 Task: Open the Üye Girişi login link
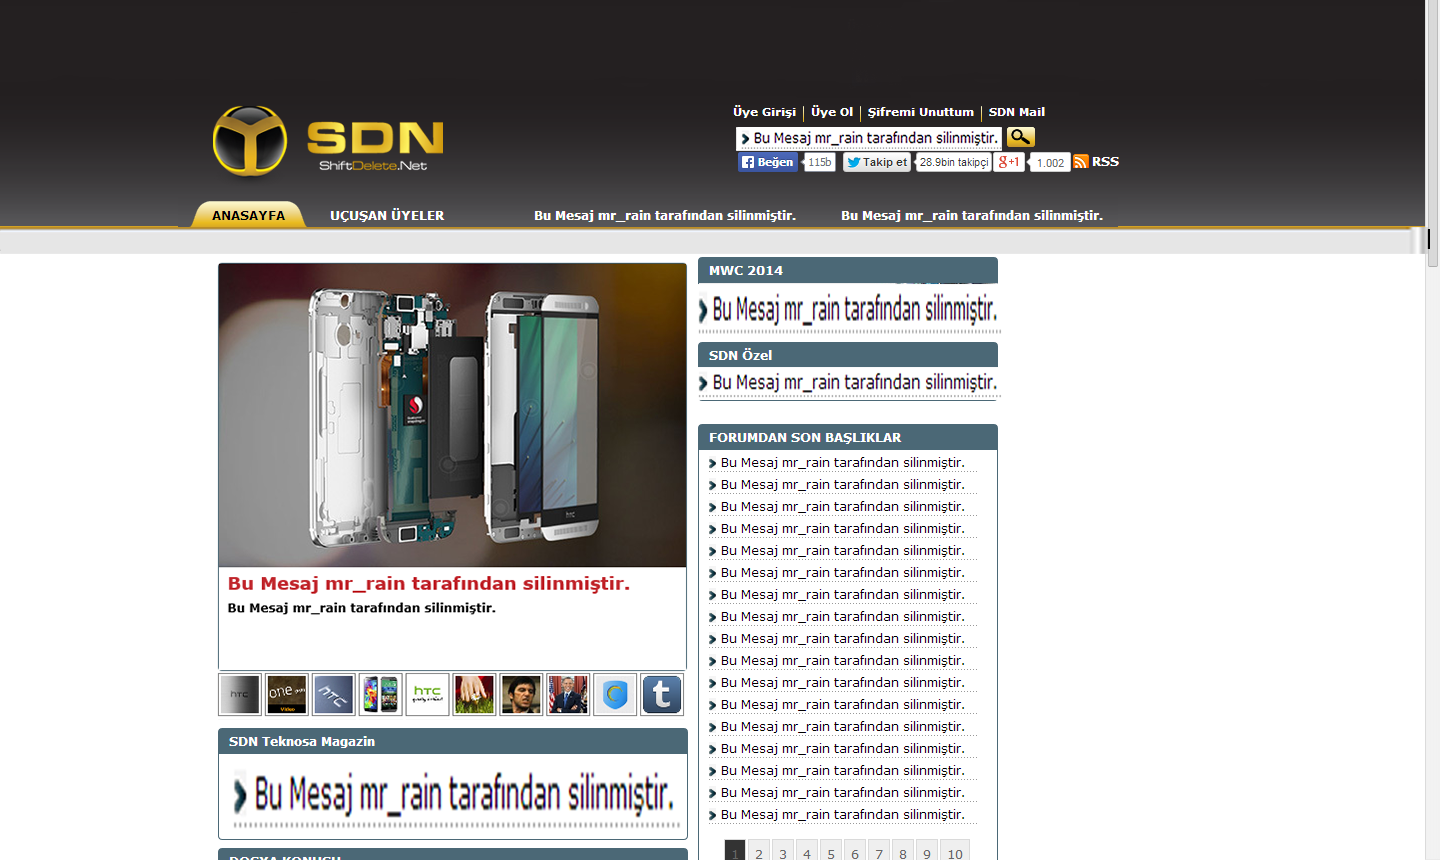coord(764,112)
